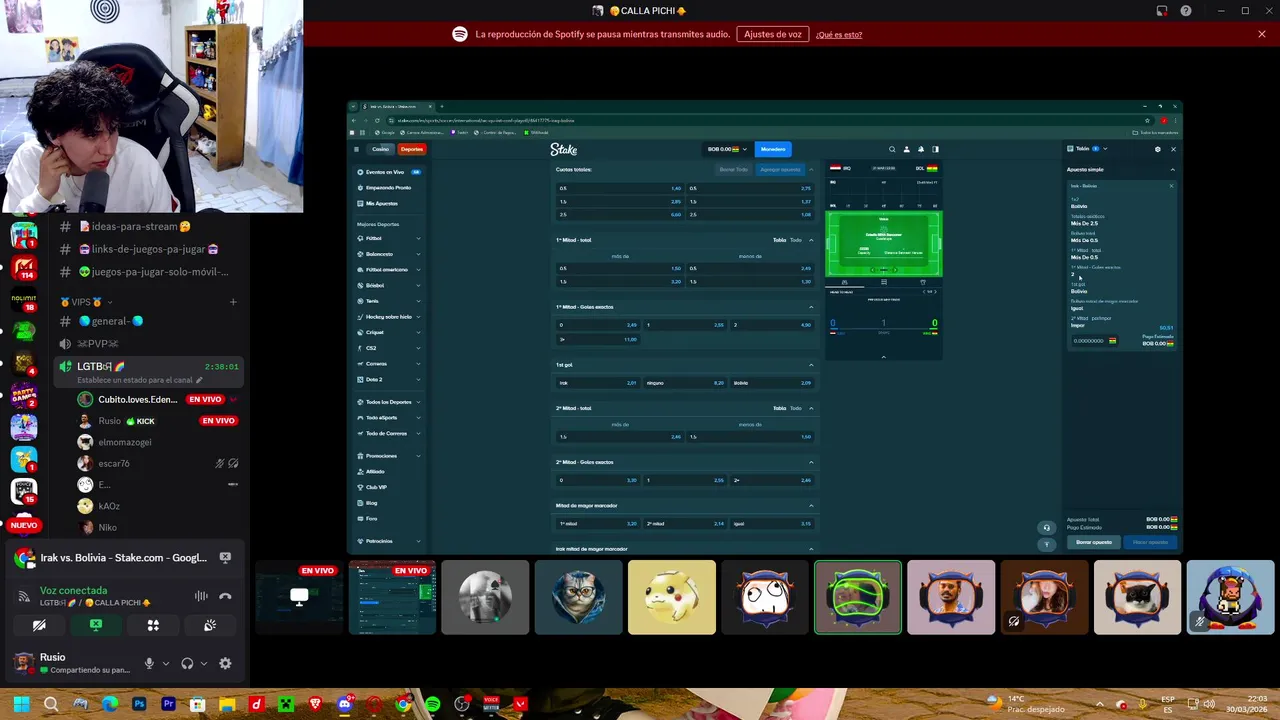Click the bet amount input field

[1094, 341]
